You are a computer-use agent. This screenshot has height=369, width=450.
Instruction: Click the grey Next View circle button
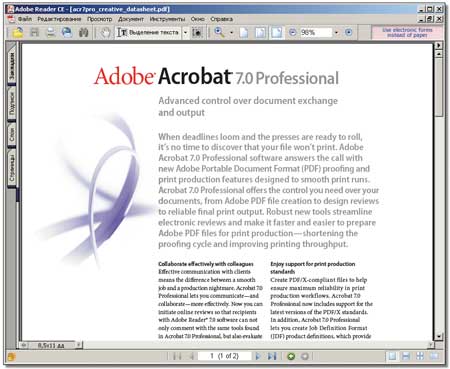[305, 356]
